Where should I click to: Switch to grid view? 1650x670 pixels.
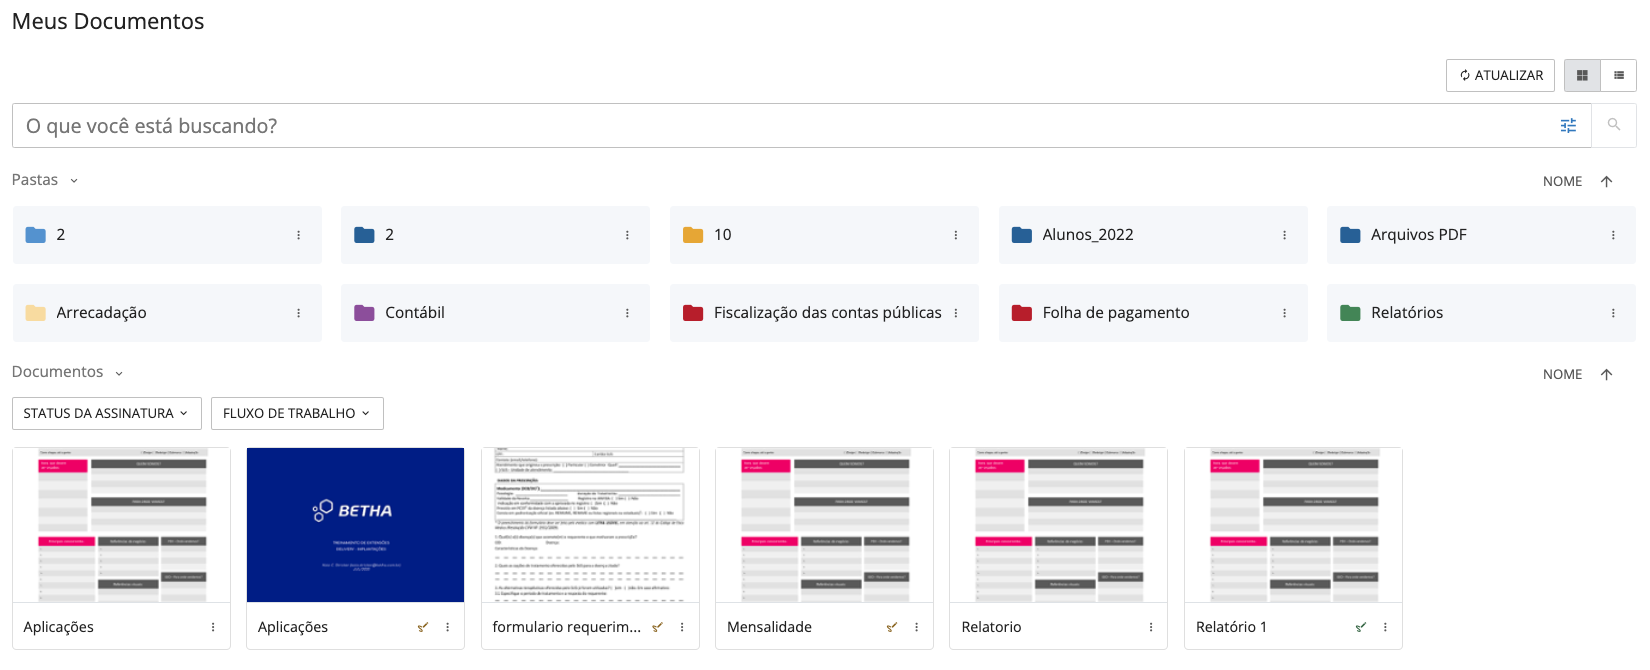[1582, 76]
